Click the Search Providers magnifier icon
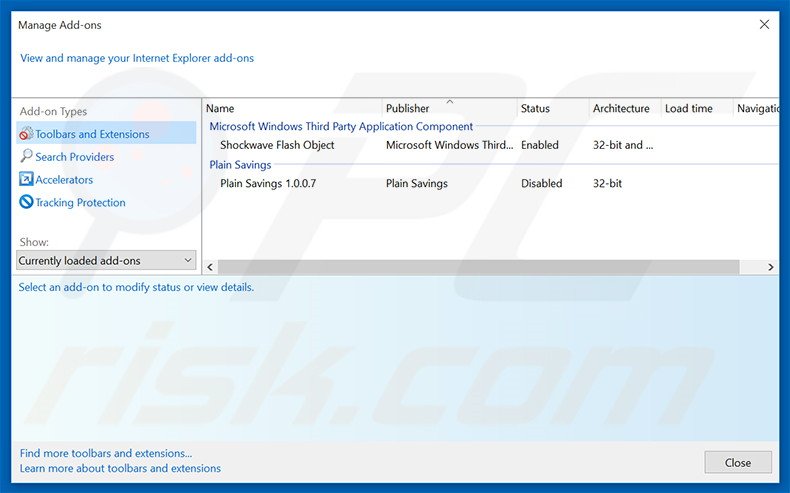The image size is (790, 493). click(x=27, y=157)
